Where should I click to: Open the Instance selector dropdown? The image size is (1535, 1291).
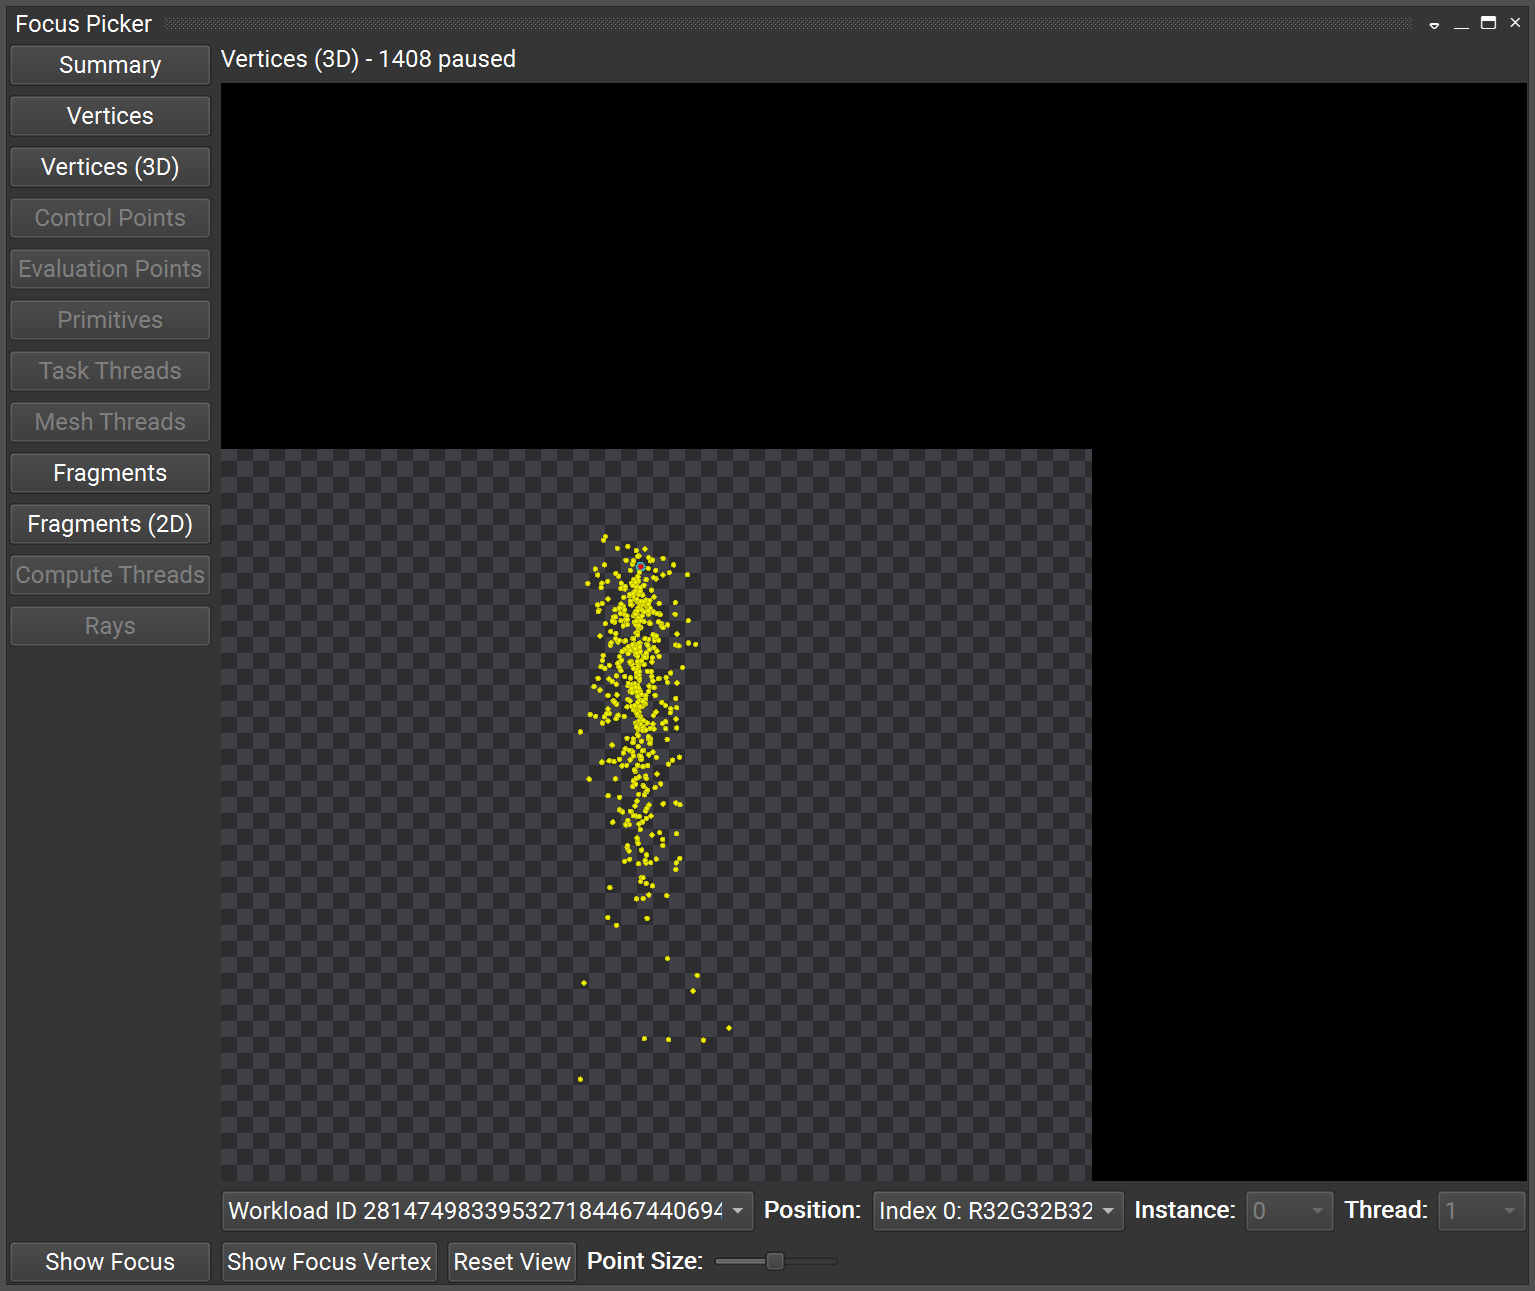pos(1289,1210)
